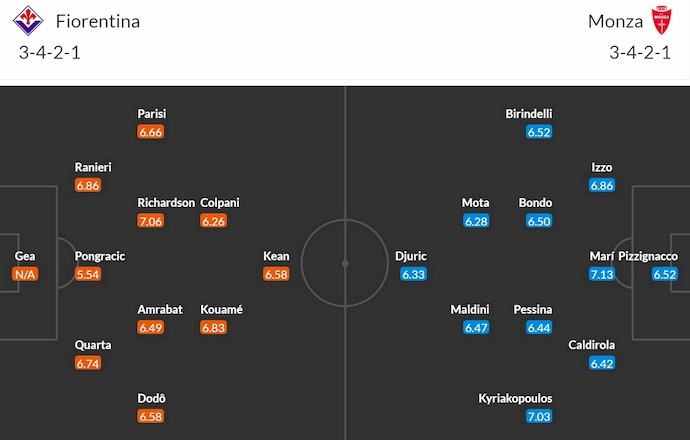This screenshot has width=690, height=440.
Task: Select Marí's 7.13 rating badge
Action: [601, 274]
